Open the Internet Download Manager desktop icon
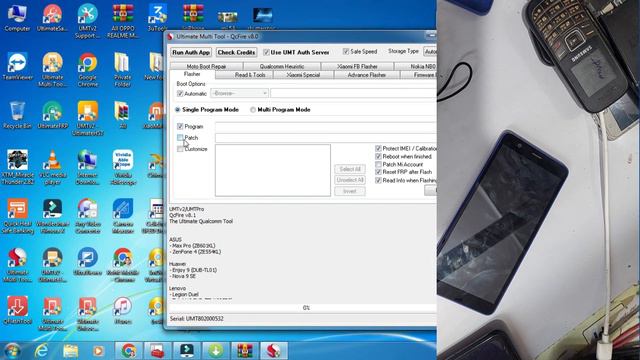This screenshot has width=640, height=360. (87, 167)
